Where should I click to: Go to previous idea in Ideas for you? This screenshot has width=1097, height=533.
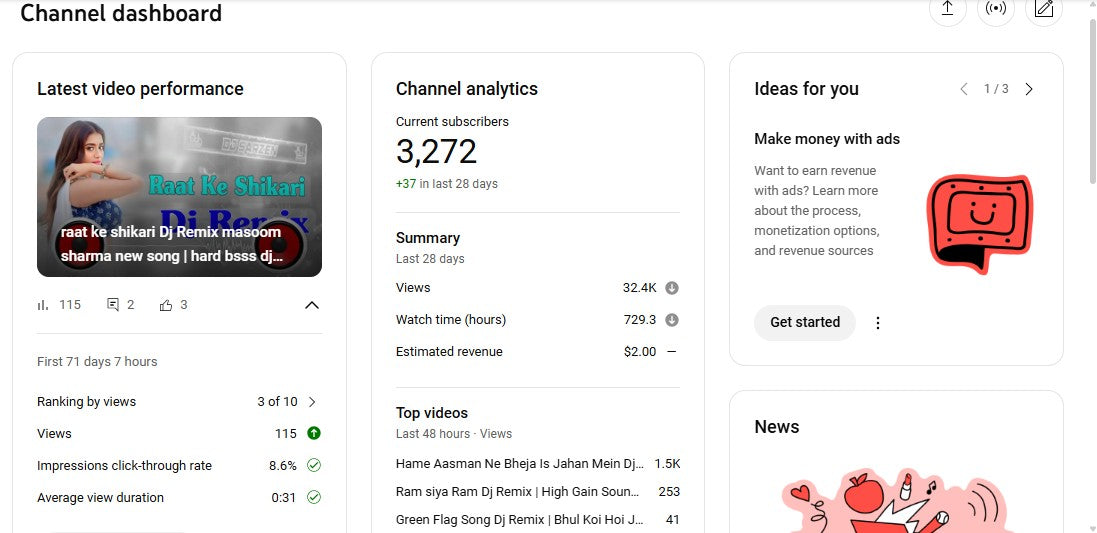click(964, 89)
